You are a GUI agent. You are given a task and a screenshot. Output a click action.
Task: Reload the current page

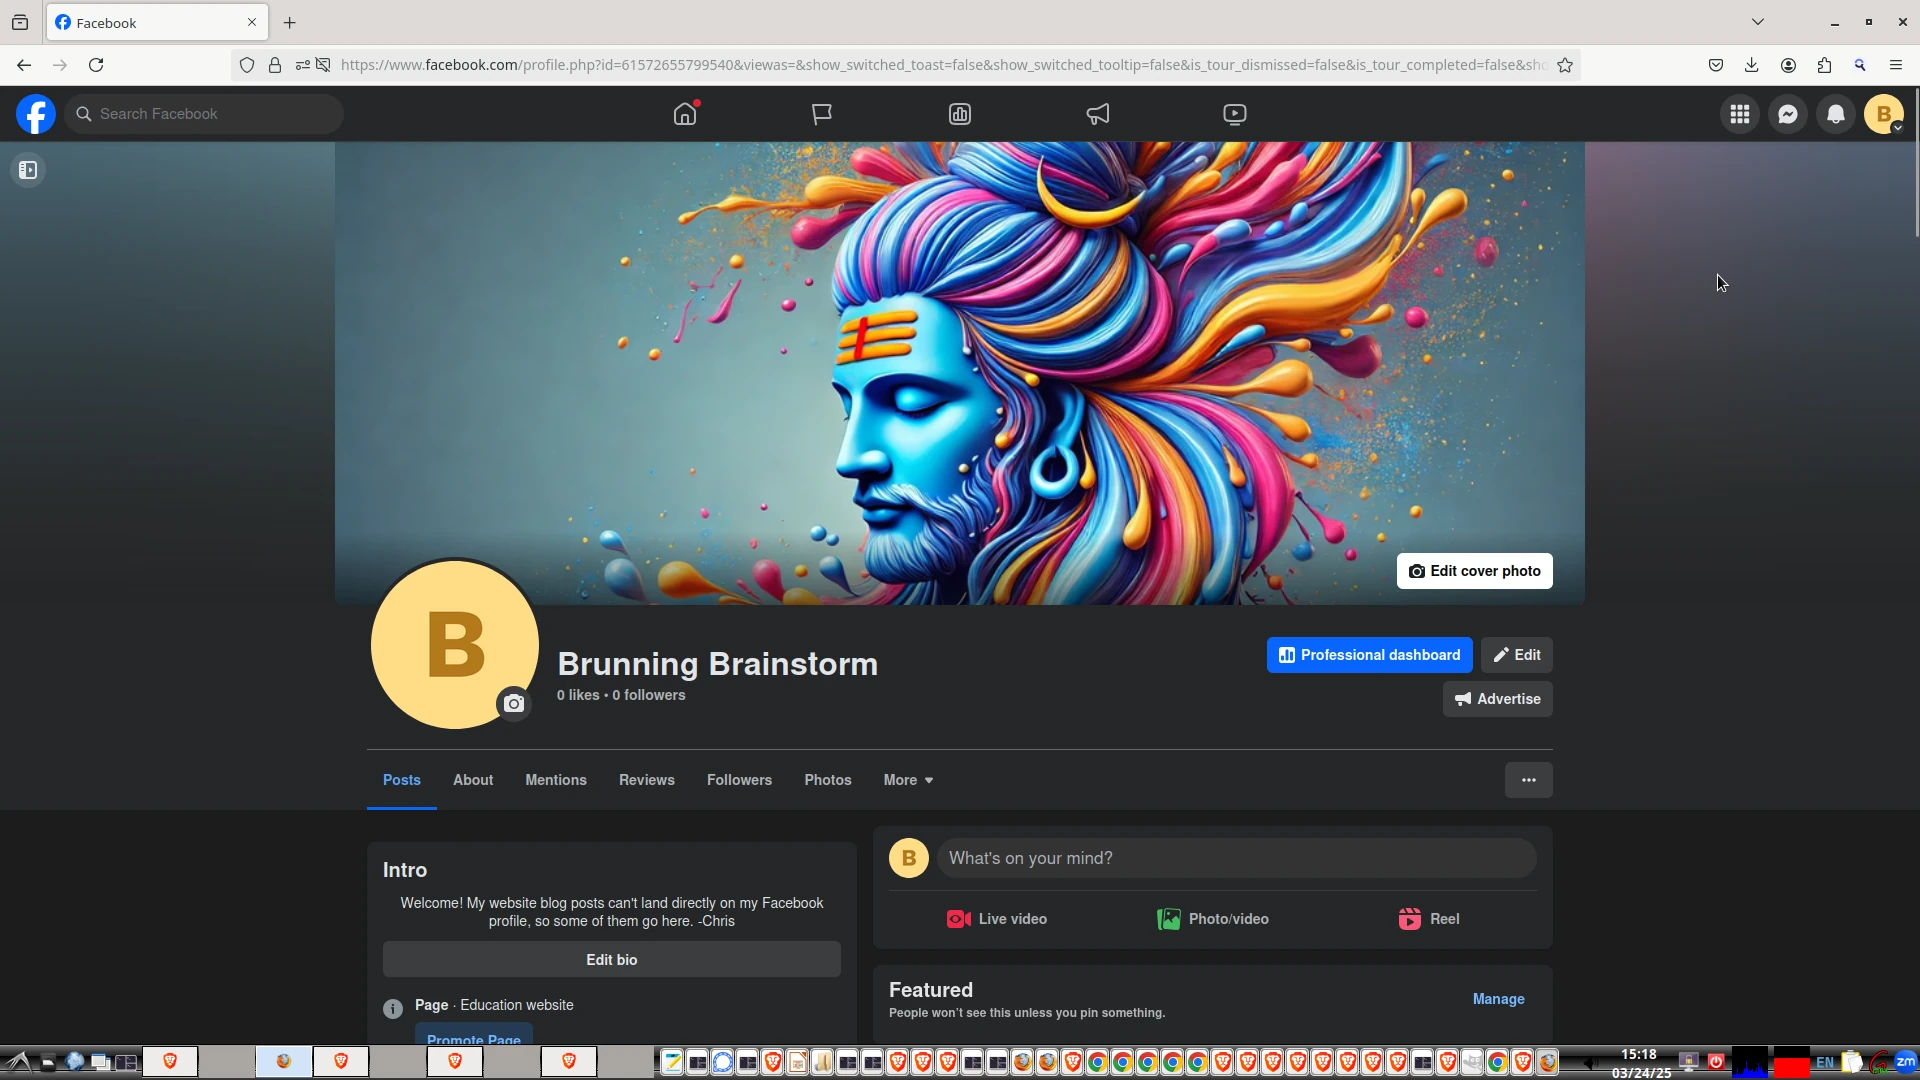96,65
